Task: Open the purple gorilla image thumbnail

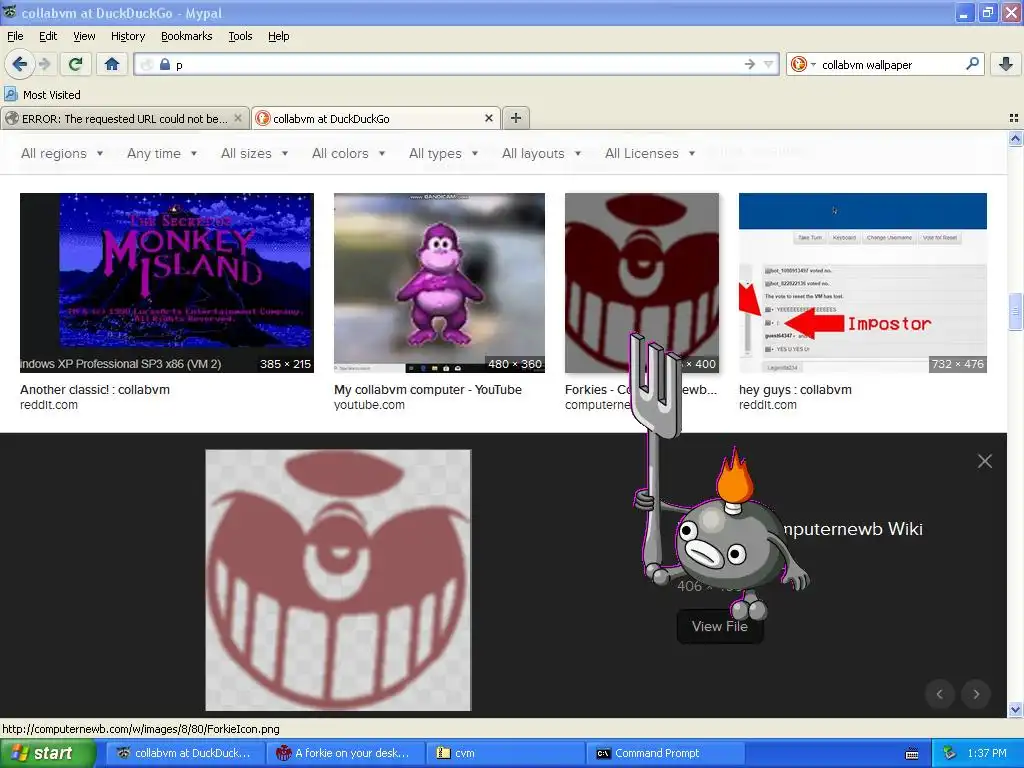Action: pyautogui.click(x=439, y=283)
